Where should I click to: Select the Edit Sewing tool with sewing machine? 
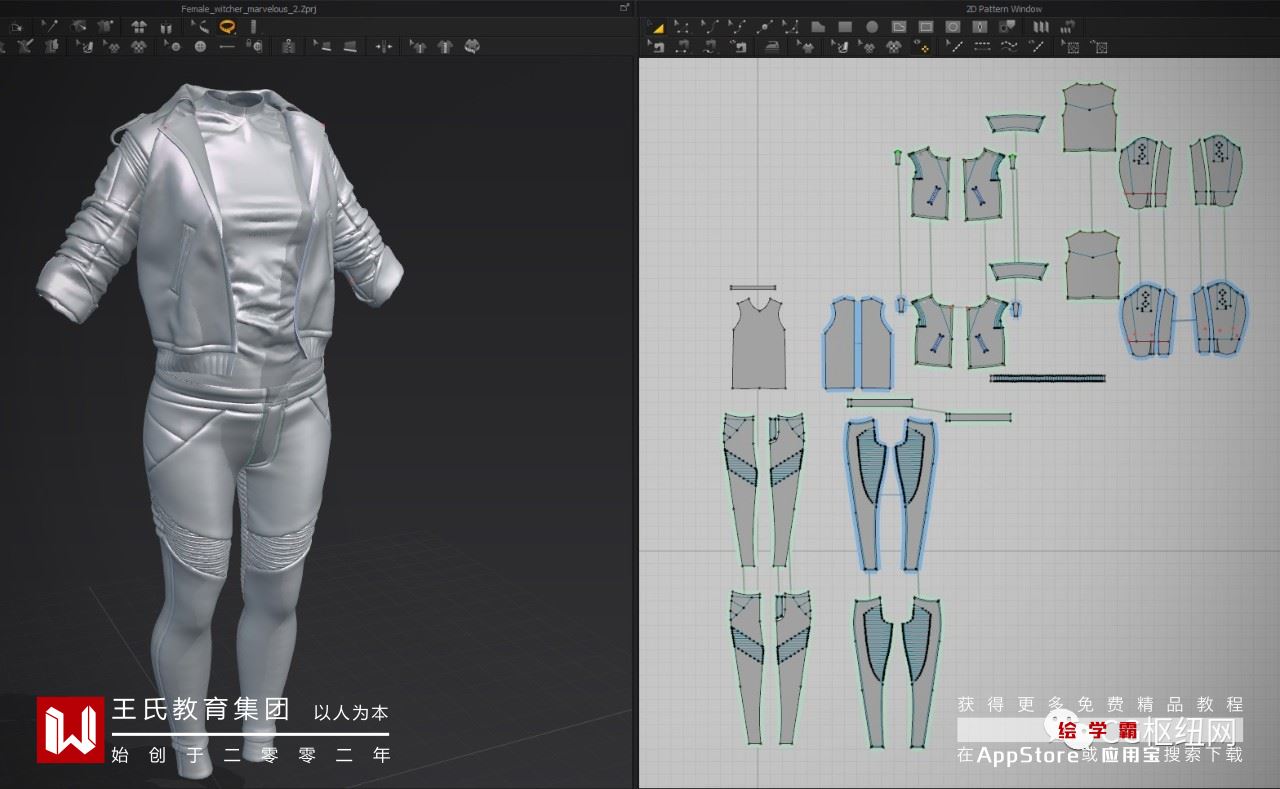click(x=658, y=46)
